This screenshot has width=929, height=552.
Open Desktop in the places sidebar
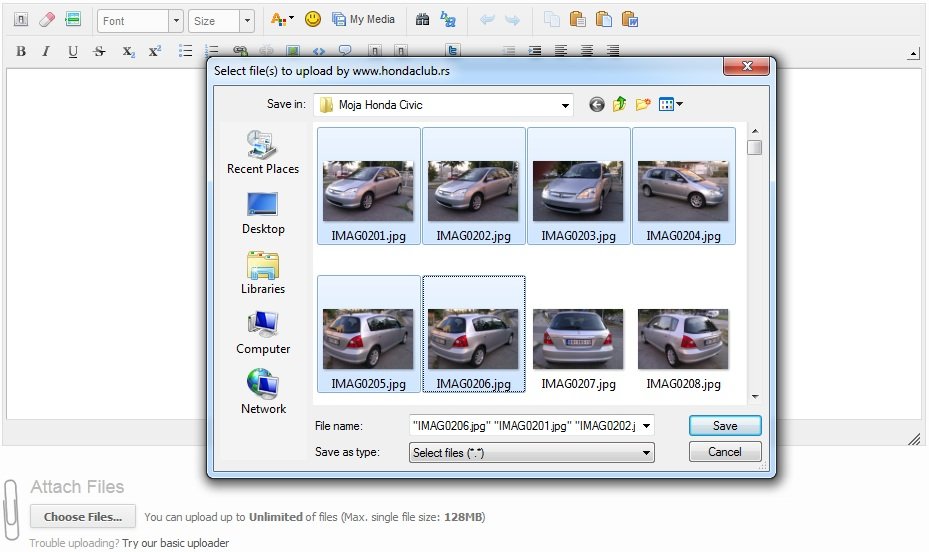point(263,213)
